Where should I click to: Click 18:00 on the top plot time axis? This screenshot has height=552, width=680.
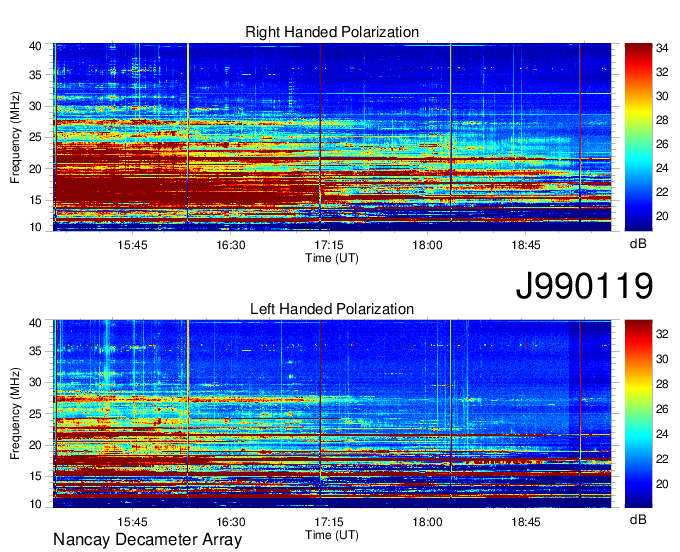(x=427, y=245)
